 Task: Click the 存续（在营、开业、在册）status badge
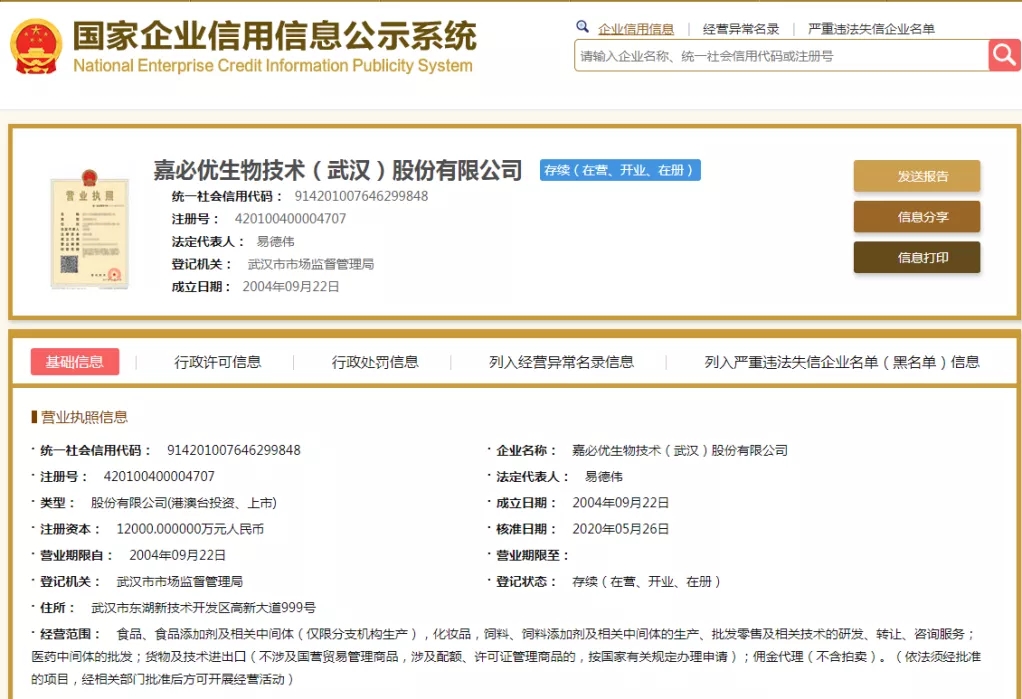click(620, 170)
